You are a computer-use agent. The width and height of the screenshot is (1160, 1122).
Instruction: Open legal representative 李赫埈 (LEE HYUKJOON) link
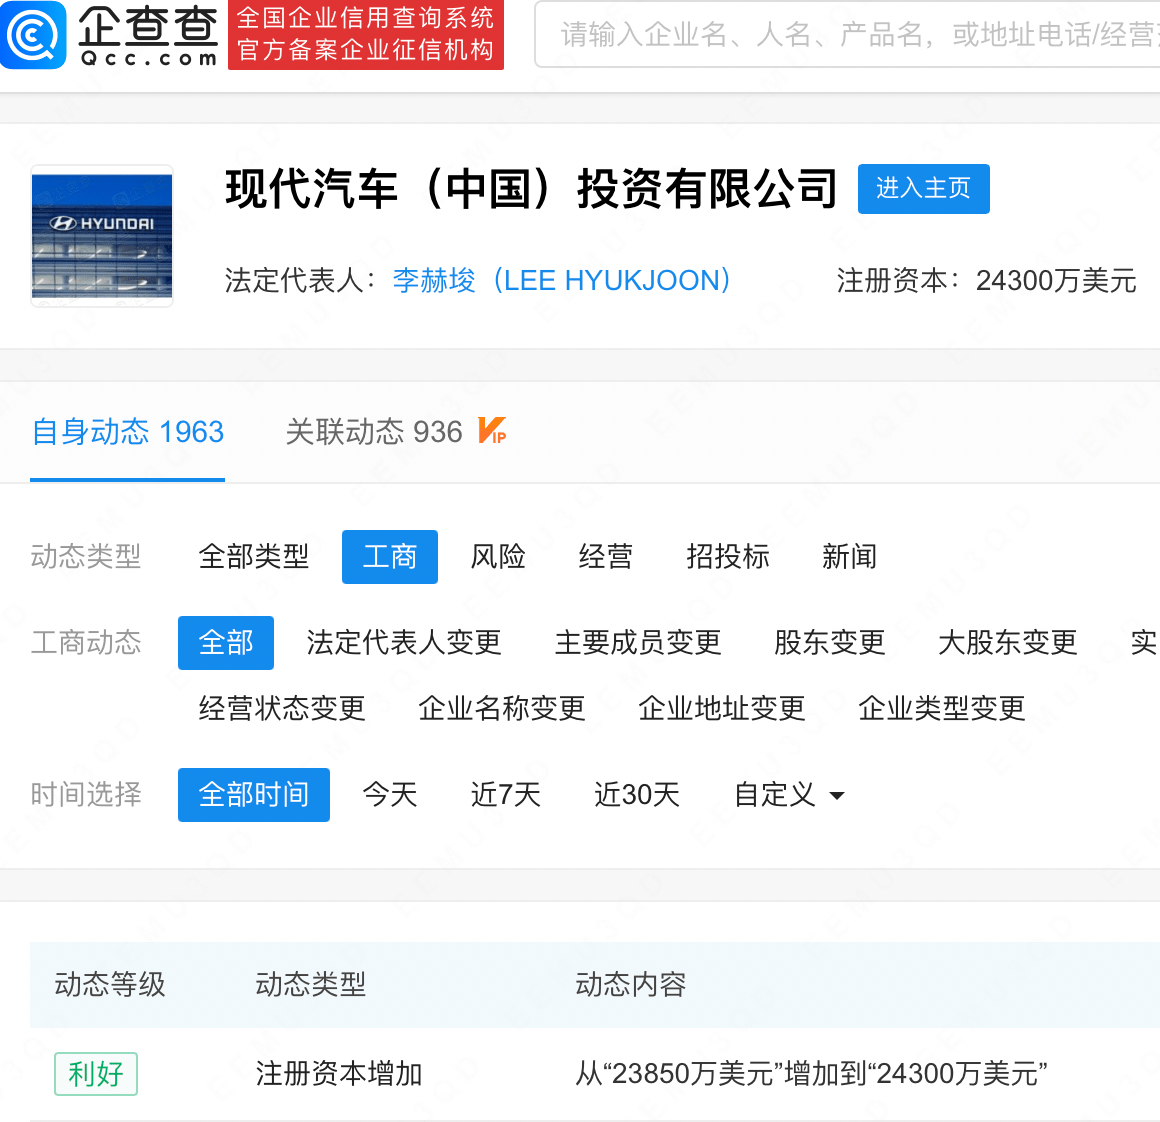click(562, 281)
